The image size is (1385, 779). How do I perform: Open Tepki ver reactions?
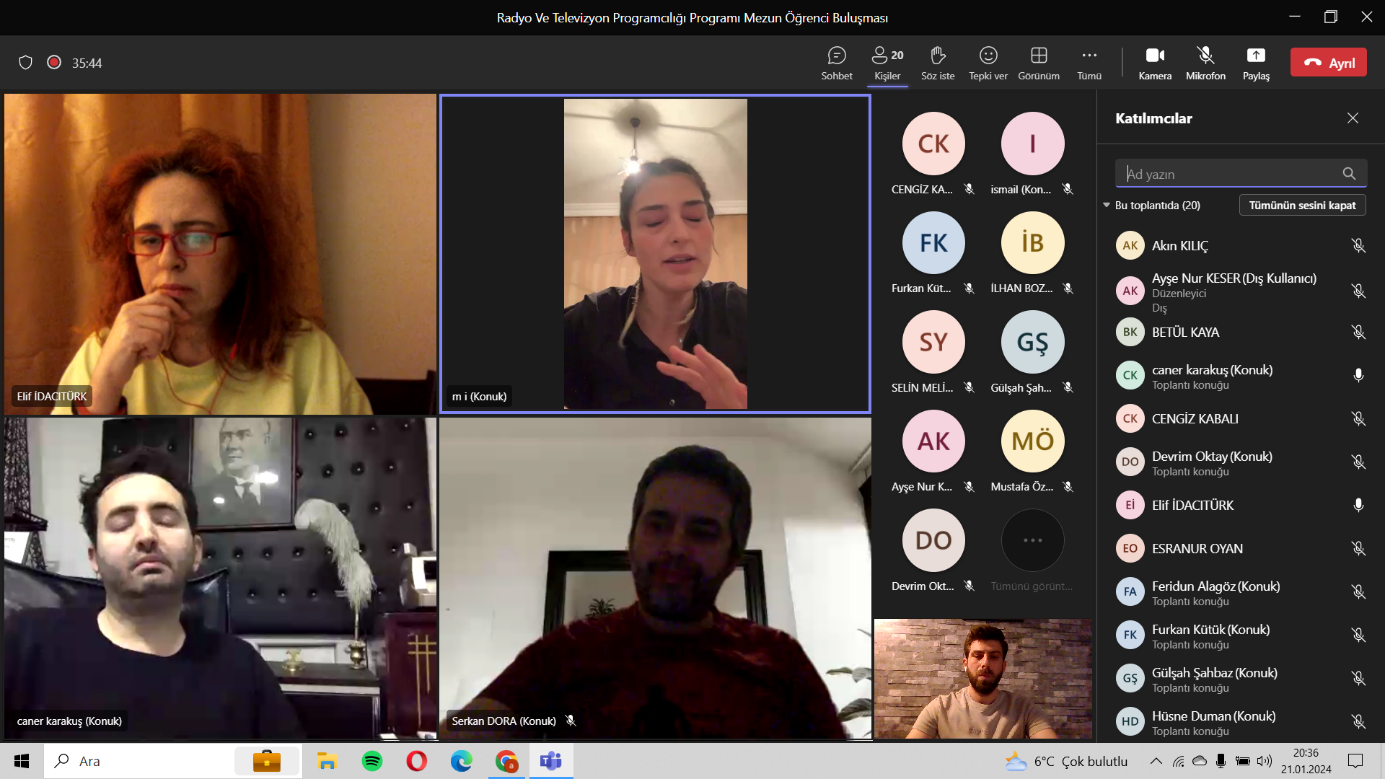(988, 63)
